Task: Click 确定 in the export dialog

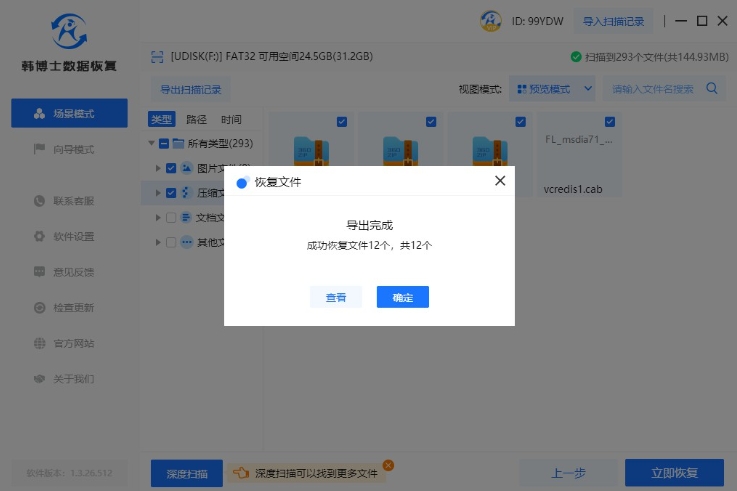Action: point(402,297)
